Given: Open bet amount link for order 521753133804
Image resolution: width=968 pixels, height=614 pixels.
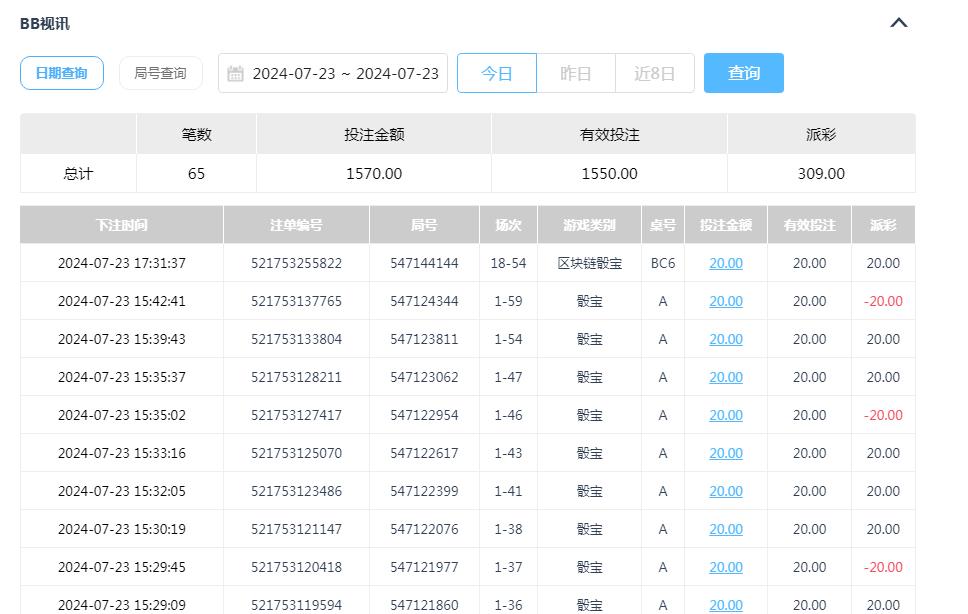Looking at the screenshot, I should coord(725,339).
